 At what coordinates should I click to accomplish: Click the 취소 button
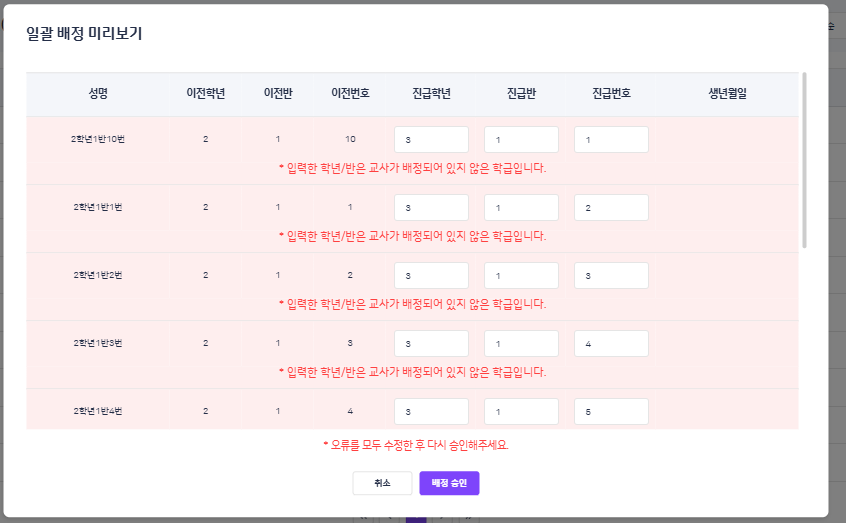382,483
